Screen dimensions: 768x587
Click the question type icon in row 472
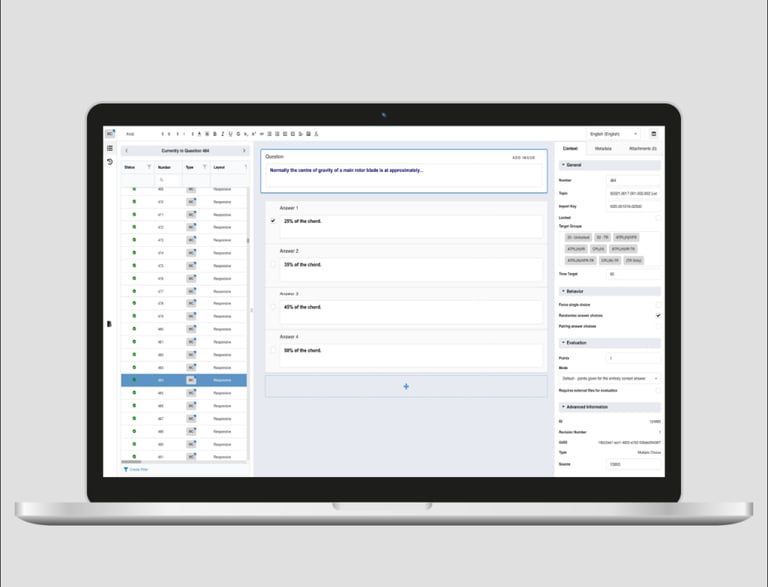[191, 227]
